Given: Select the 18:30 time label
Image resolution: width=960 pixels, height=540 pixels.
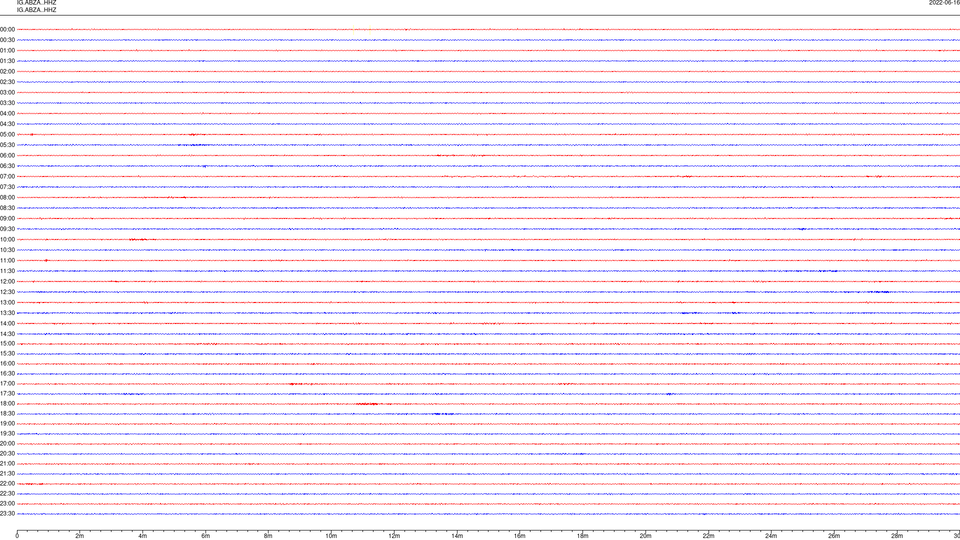Looking at the screenshot, I should [x=7, y=414].
